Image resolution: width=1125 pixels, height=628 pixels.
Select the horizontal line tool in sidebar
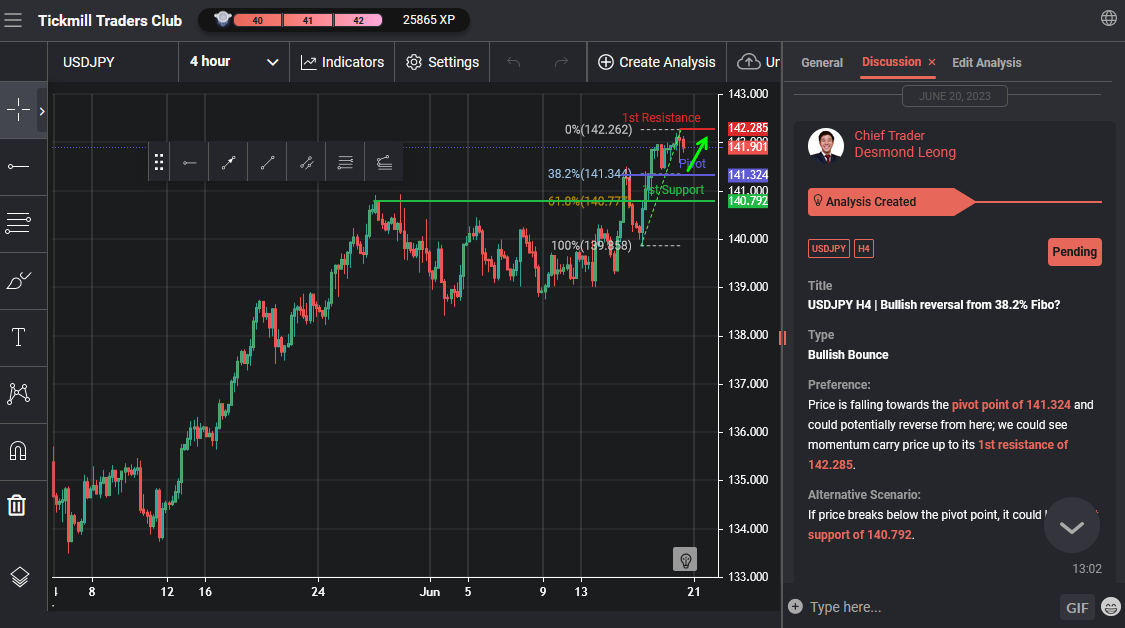18,167
